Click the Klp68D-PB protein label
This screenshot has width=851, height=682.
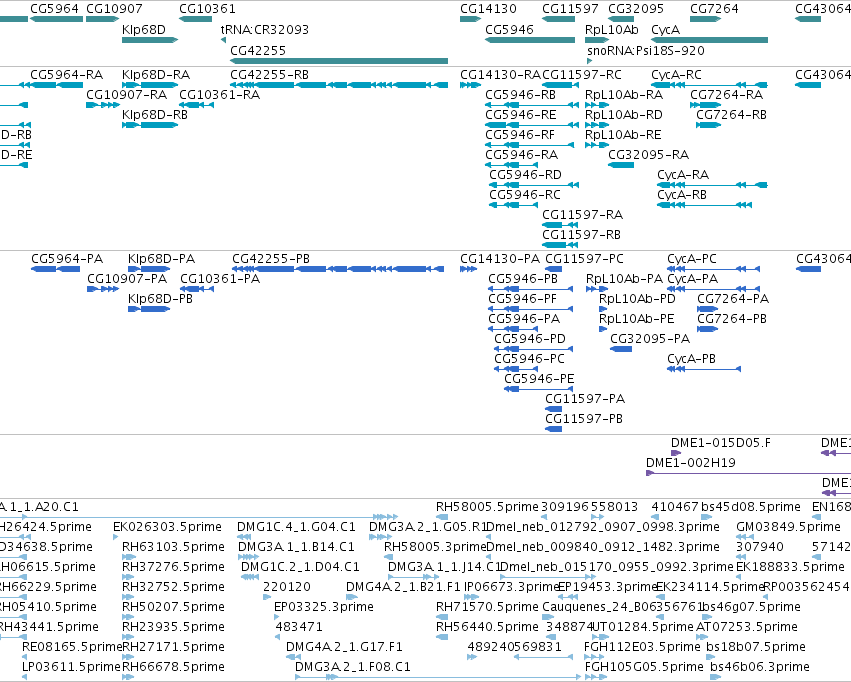pos(161,299)
